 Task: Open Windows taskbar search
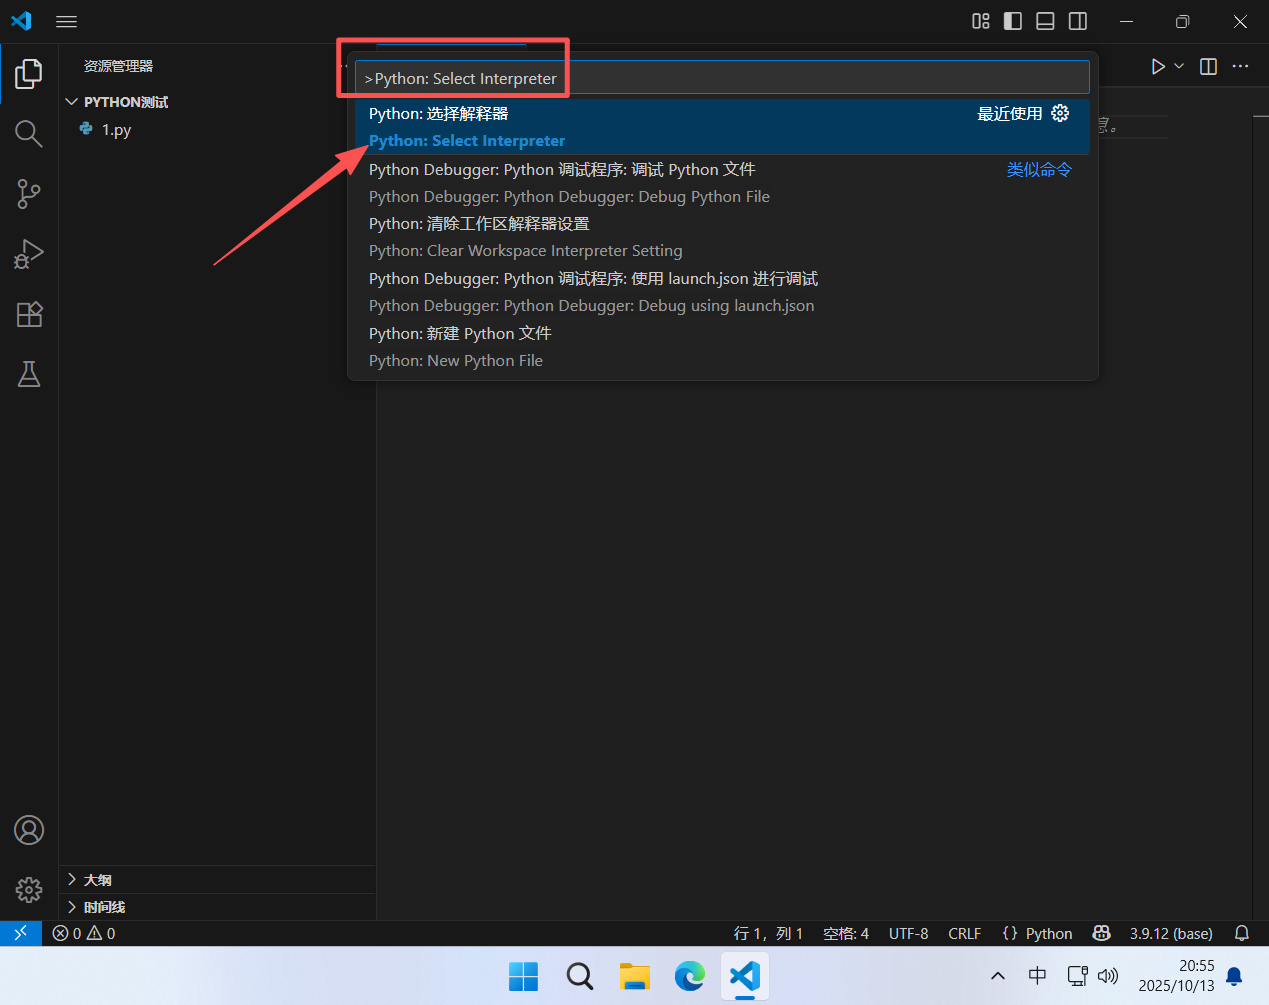click(579, 976)
